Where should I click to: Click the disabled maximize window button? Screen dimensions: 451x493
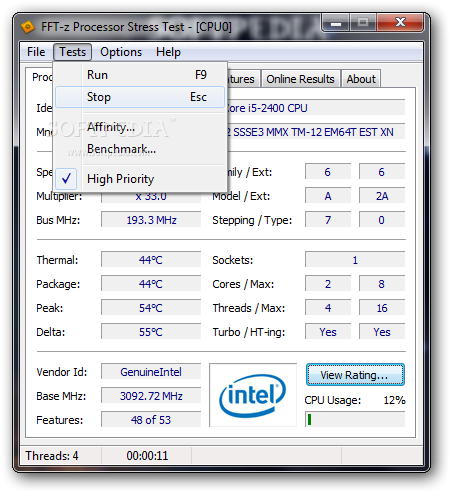pyautogui.click(x=363, y=23)
